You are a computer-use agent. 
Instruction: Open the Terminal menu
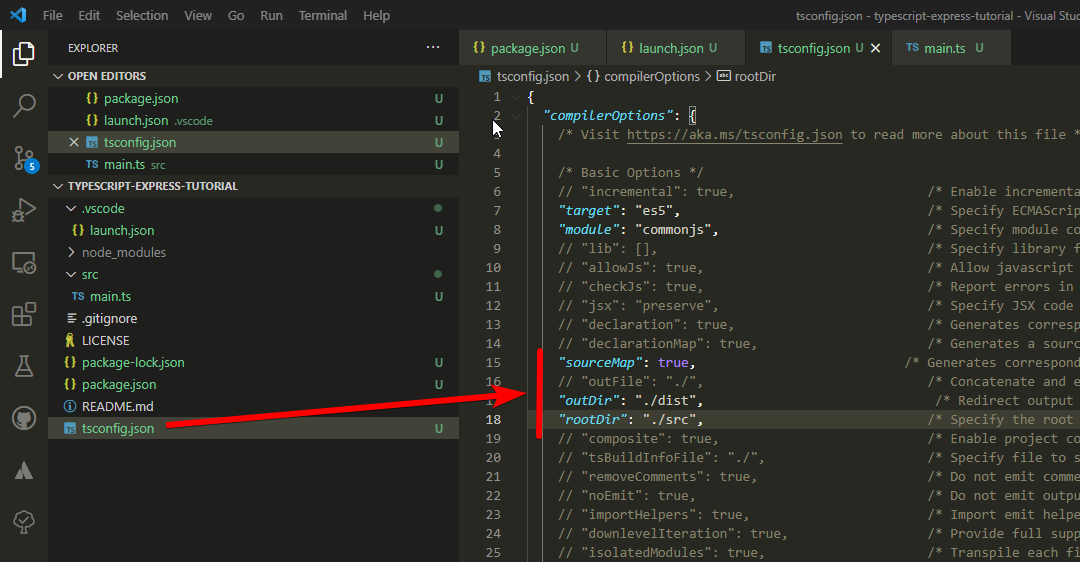(322, 15)
